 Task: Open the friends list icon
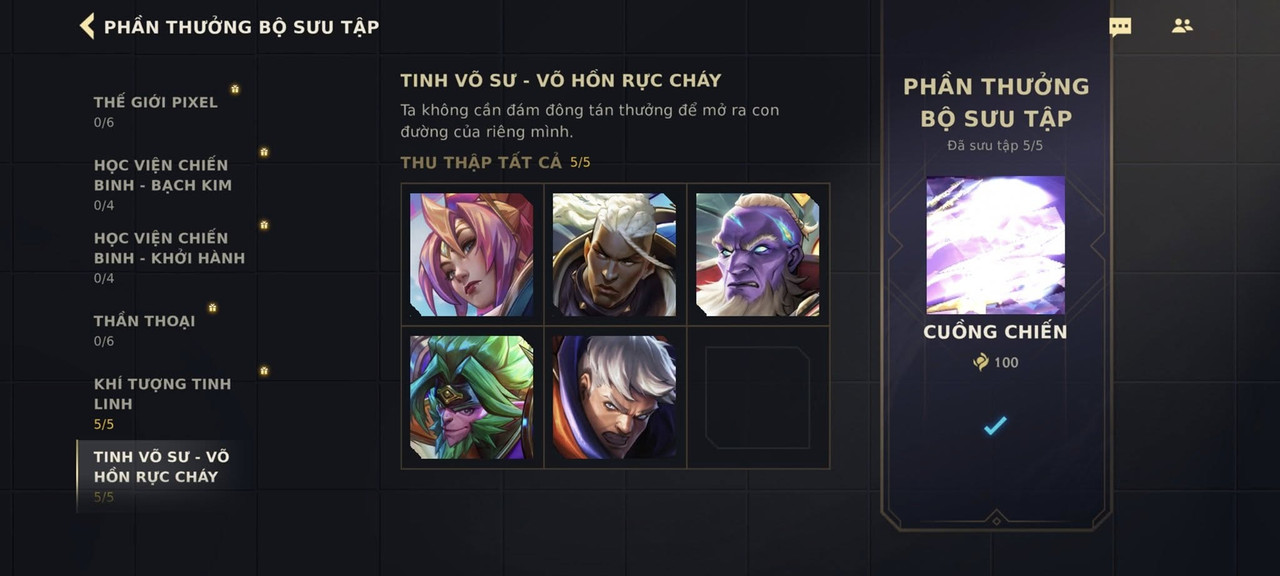click(x=1182, y=26)
